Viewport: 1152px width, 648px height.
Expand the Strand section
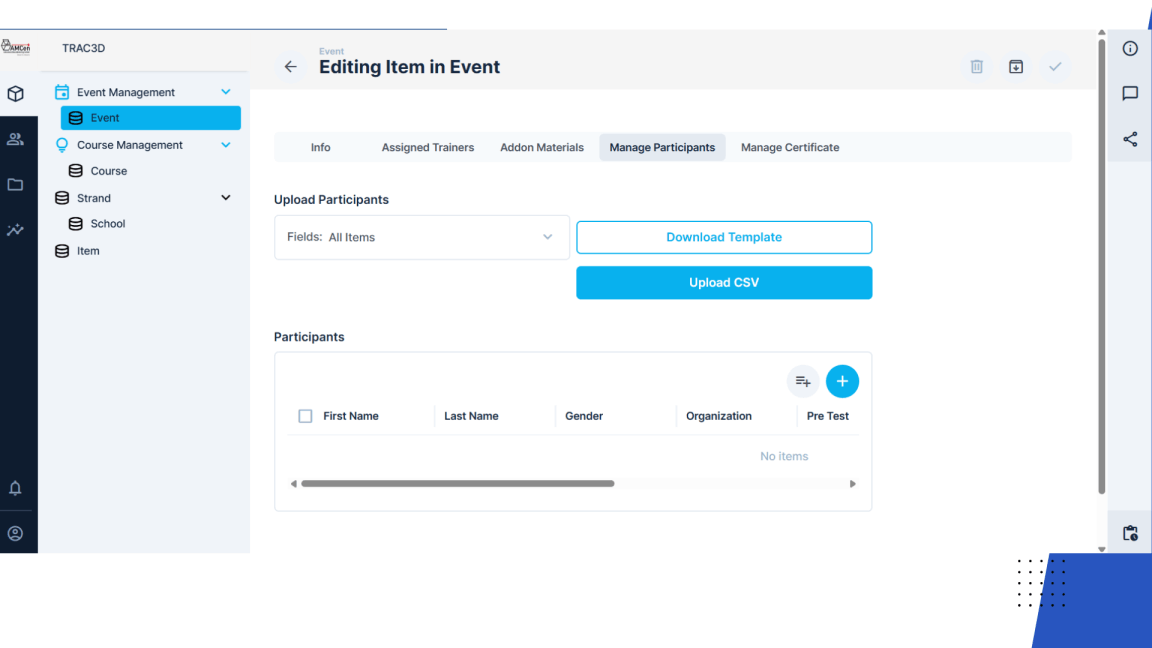[x=225, y=197]
